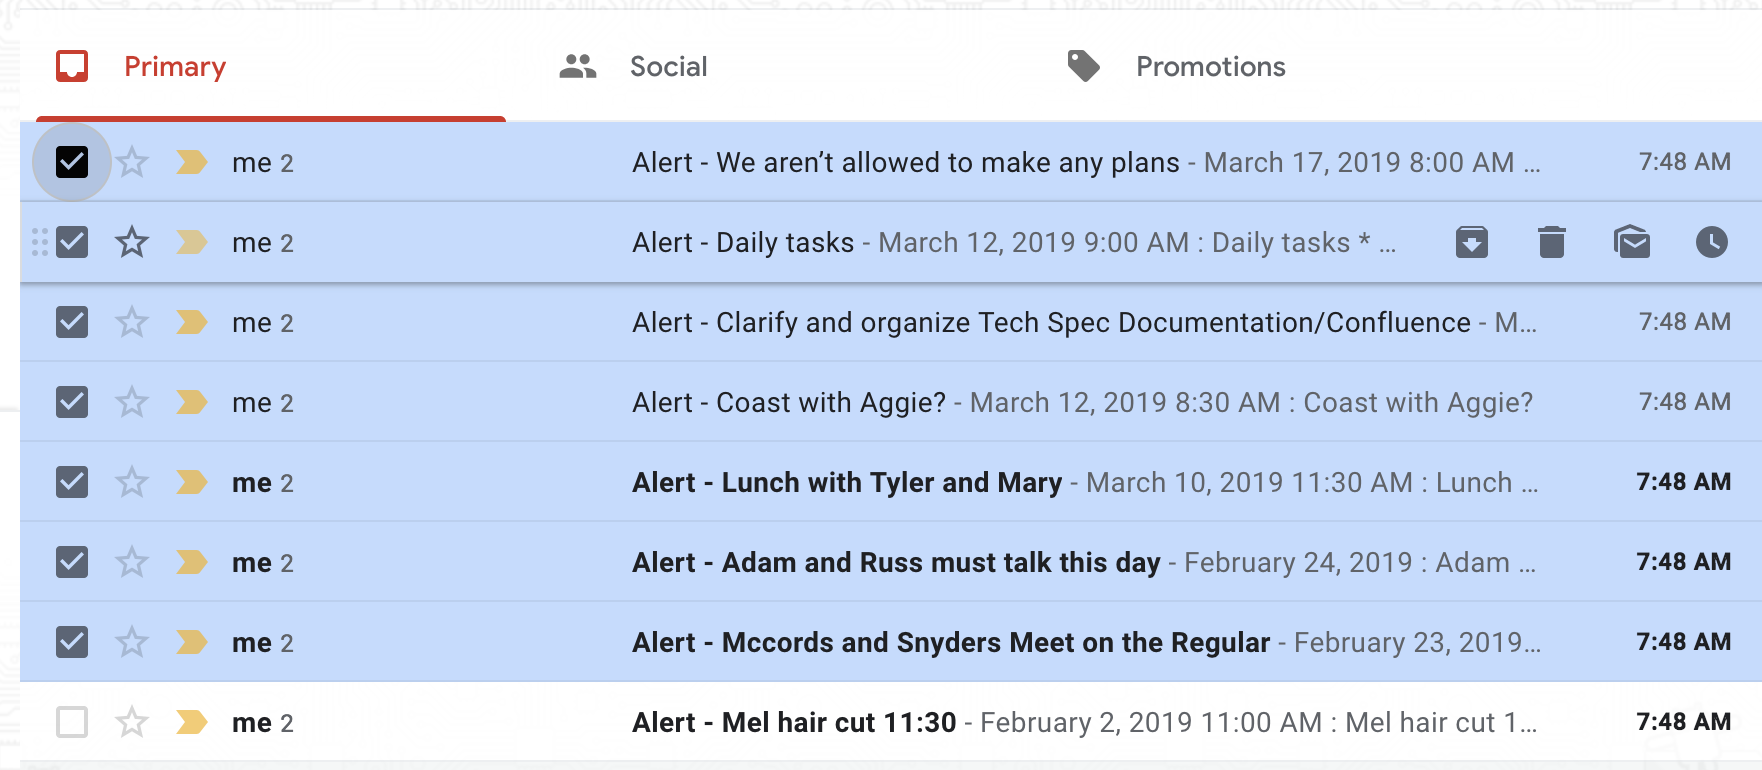Viewport: 1762px width, 770px height.
Task: Open the Promotions tab
Action: [x=1210, y=67]
